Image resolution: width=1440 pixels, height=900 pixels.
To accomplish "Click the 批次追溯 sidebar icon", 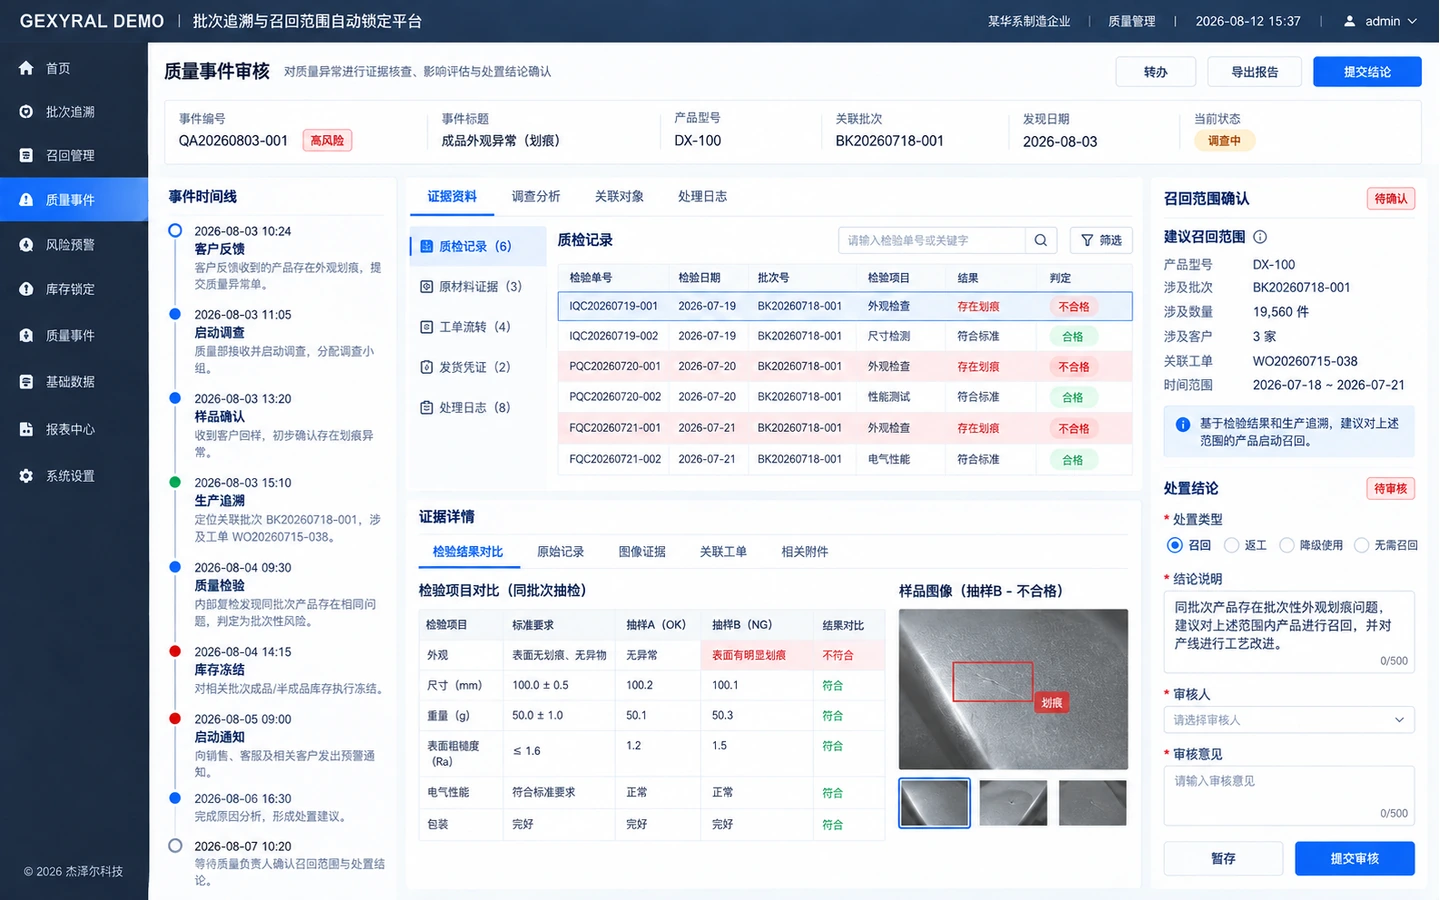I will click(26, 112).
